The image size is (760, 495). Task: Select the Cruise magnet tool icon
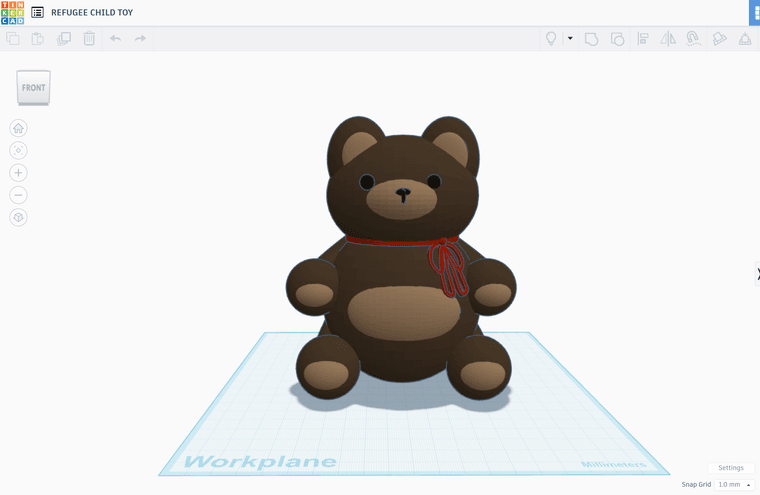693,39
